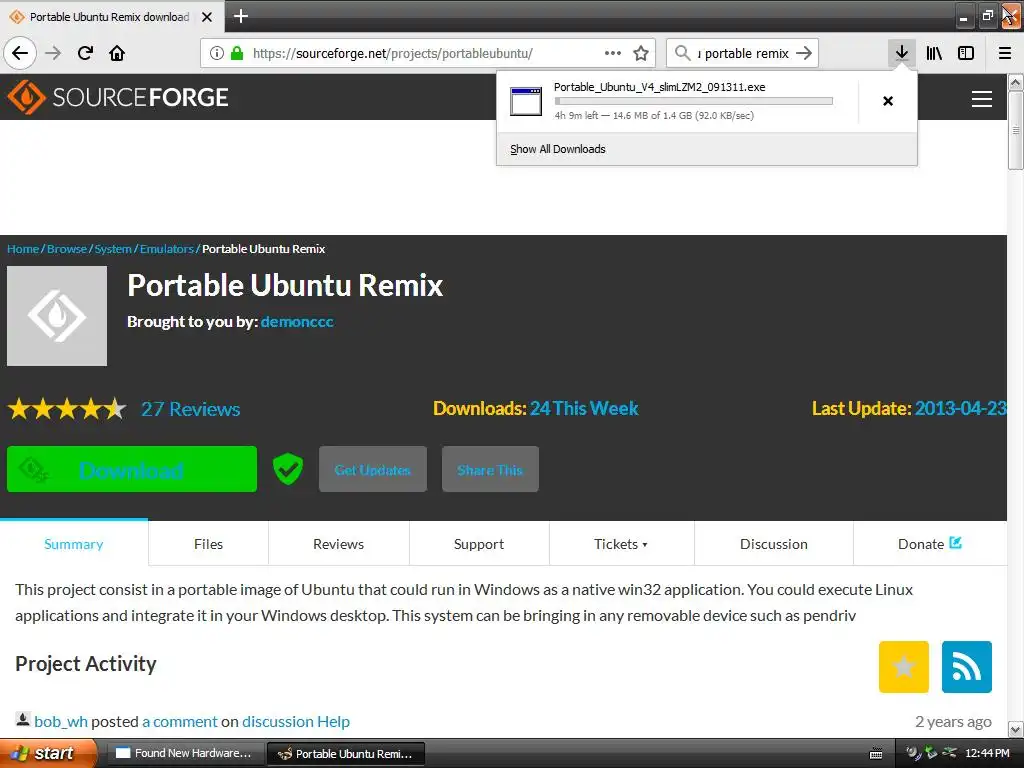This screenshot has width=1024, height=768.
Task: Click the download file exe icon
Action: [x=526, y=101]
